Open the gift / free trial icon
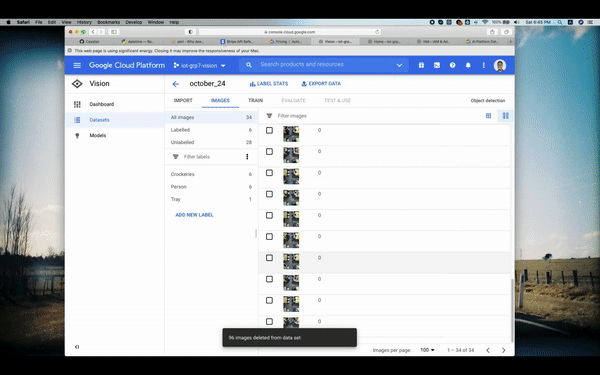The height and width of the screenshot is (375, 600). tap(421, 65)
